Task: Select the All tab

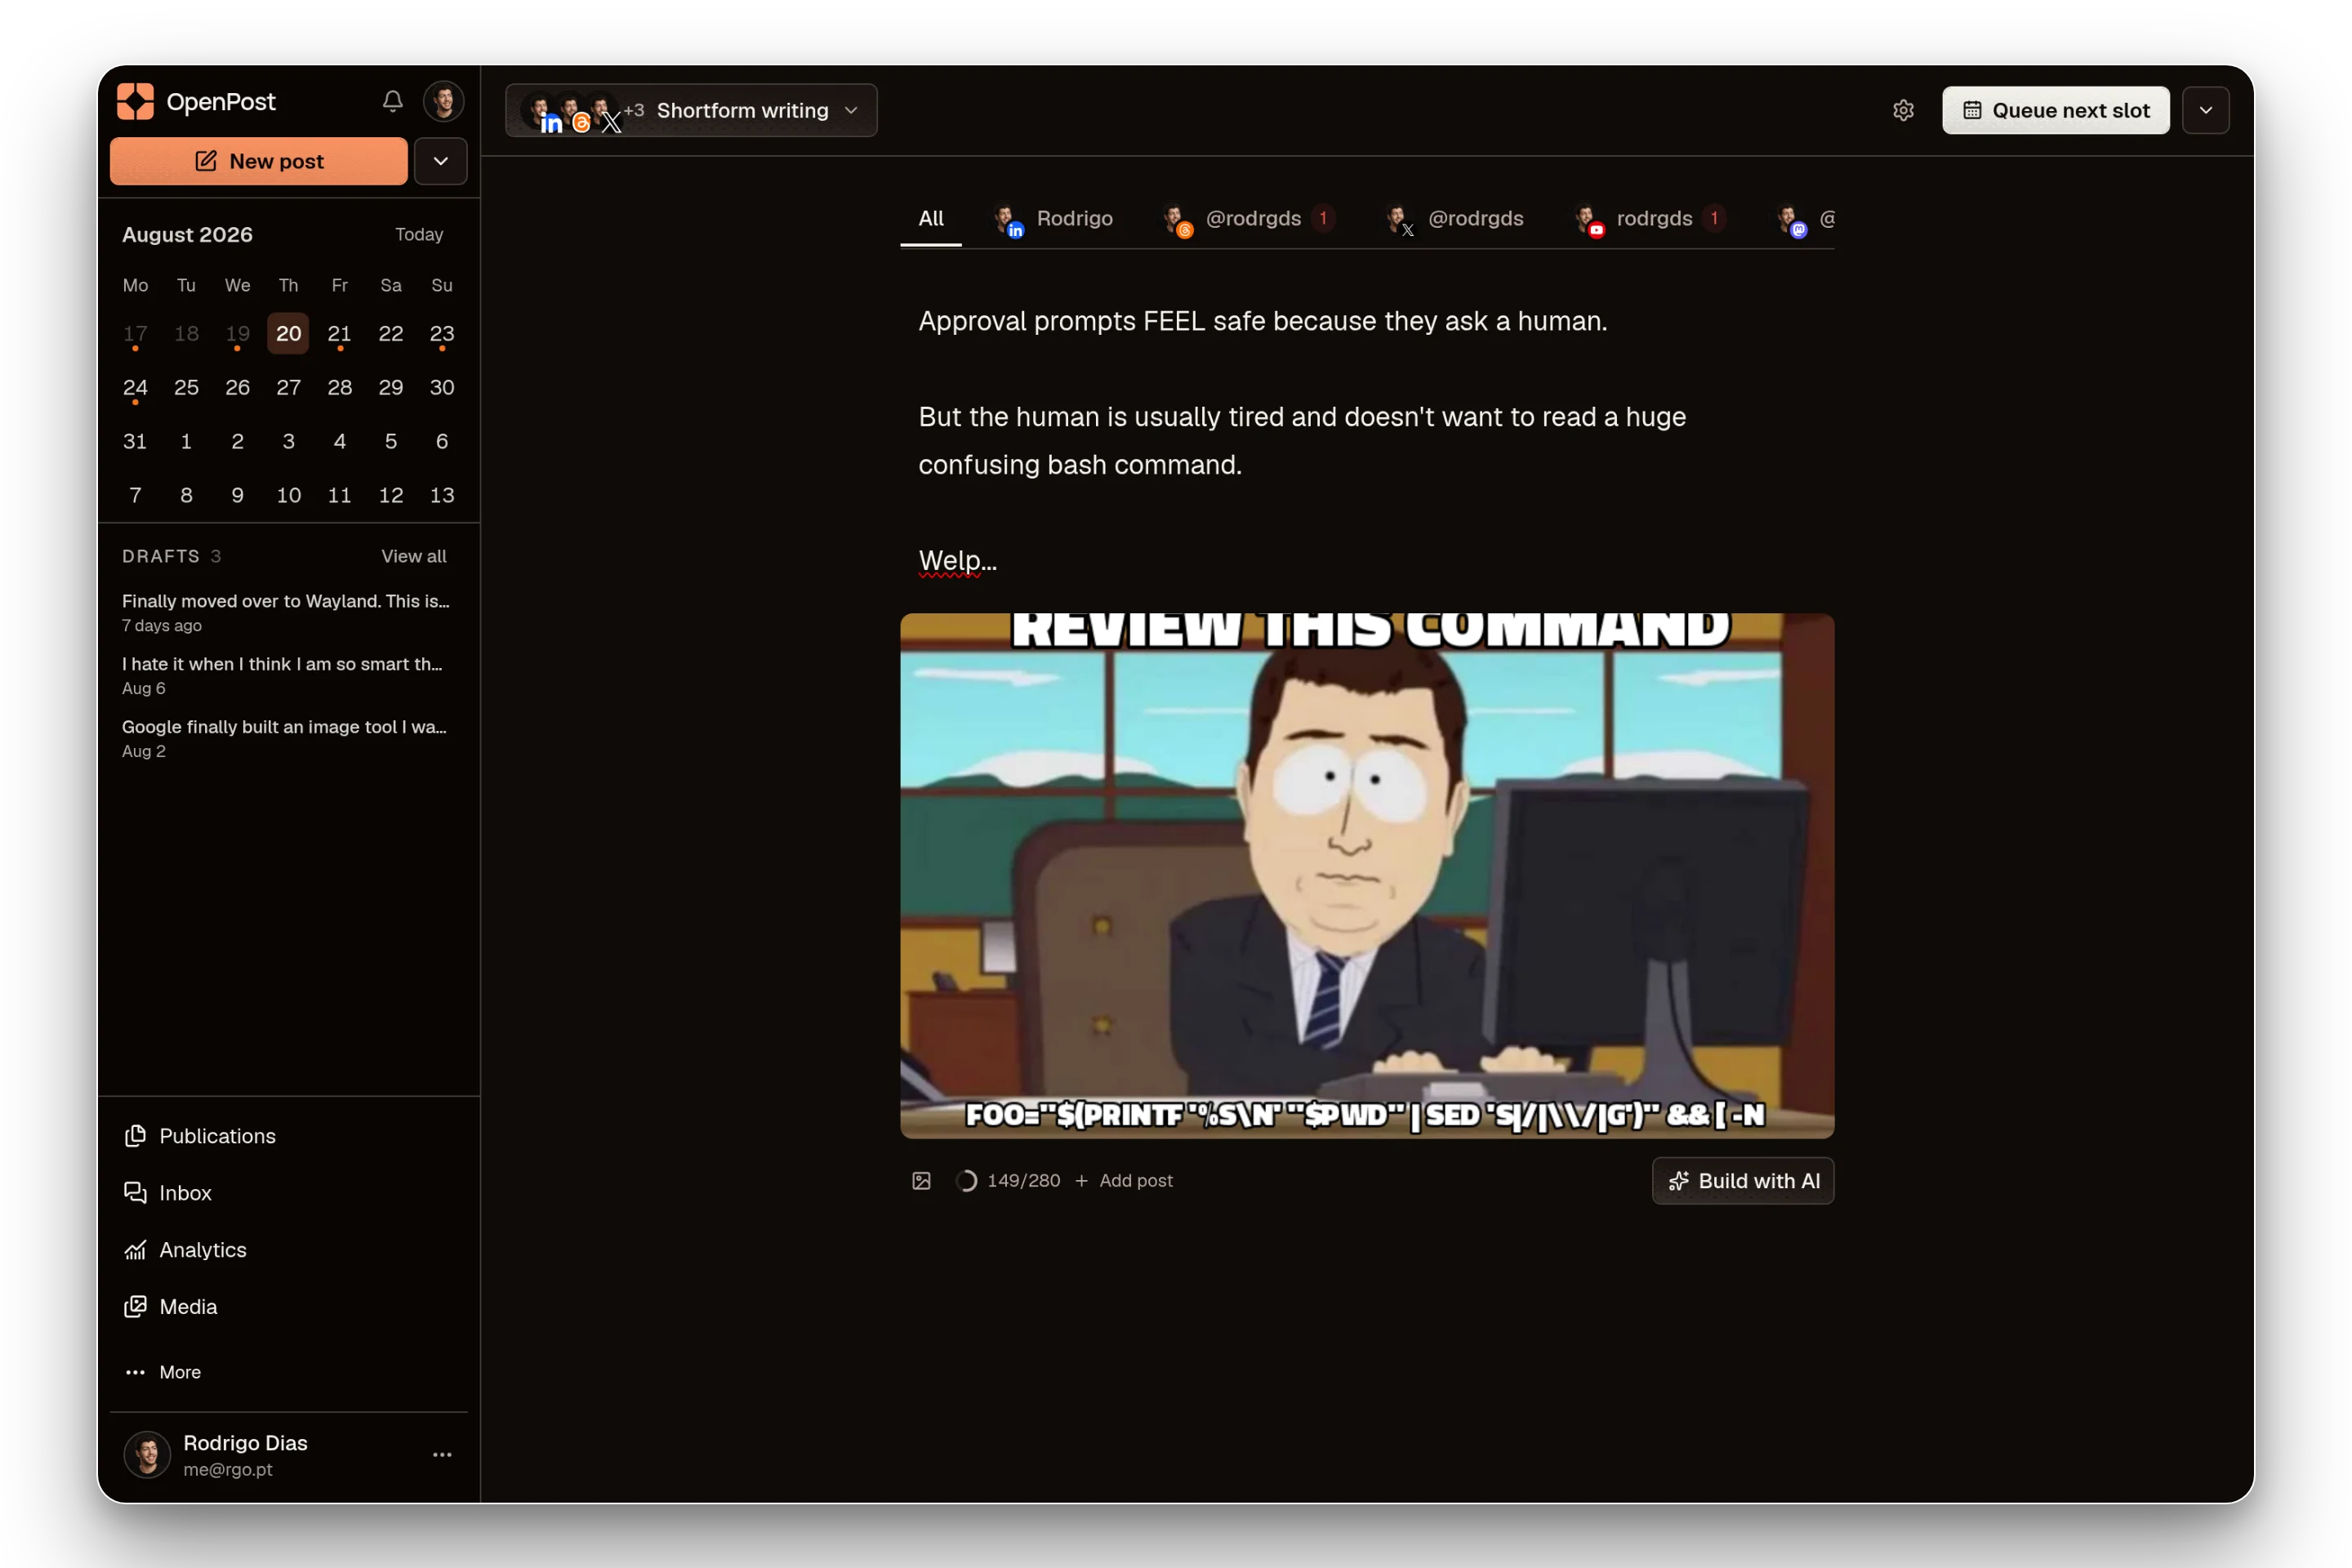Action: click(931, 218)
